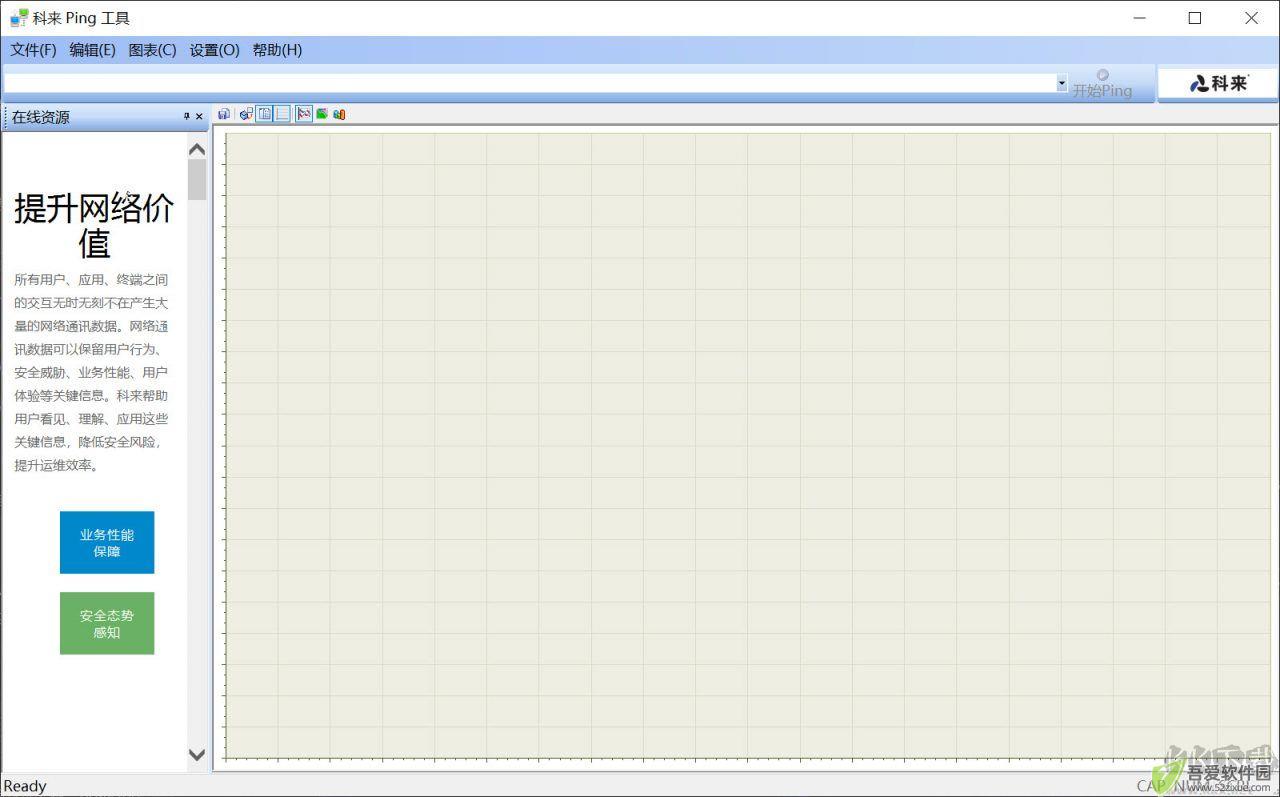
Task: Pin the 在线资源 panel
Action: (186, 117)
